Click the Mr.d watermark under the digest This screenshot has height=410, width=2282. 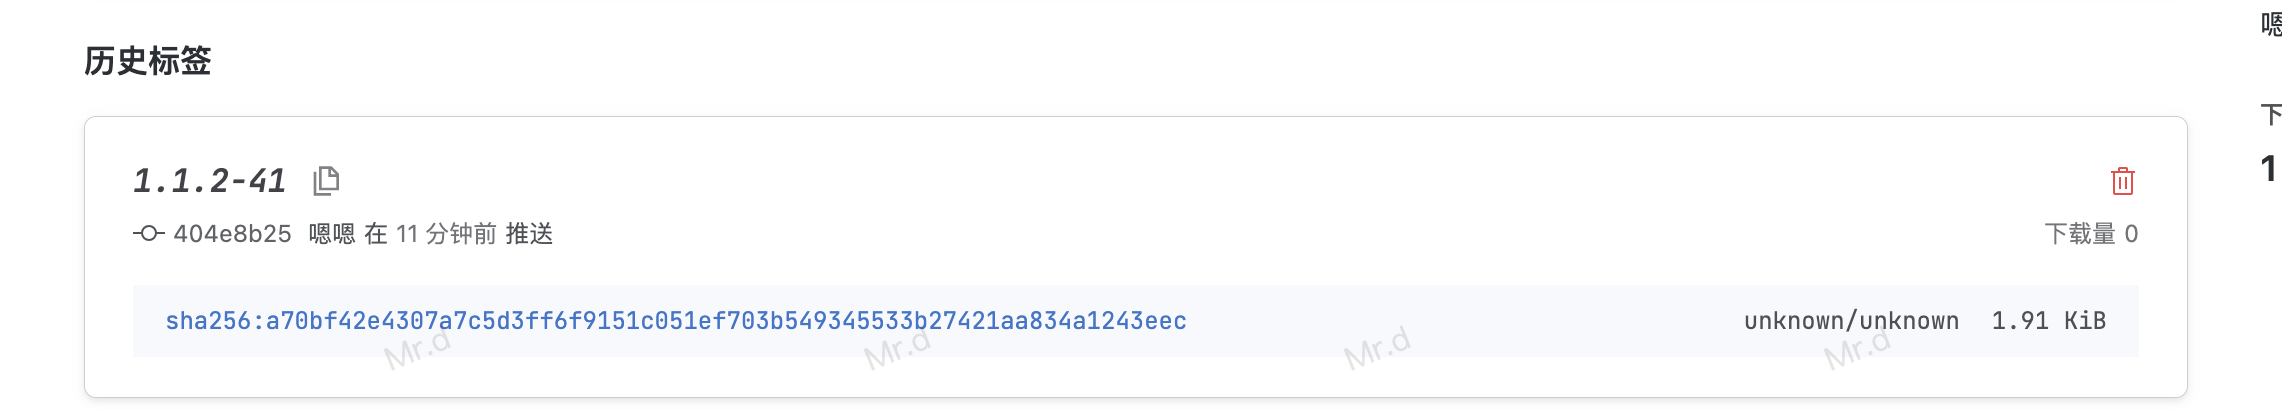coord(418,348)
